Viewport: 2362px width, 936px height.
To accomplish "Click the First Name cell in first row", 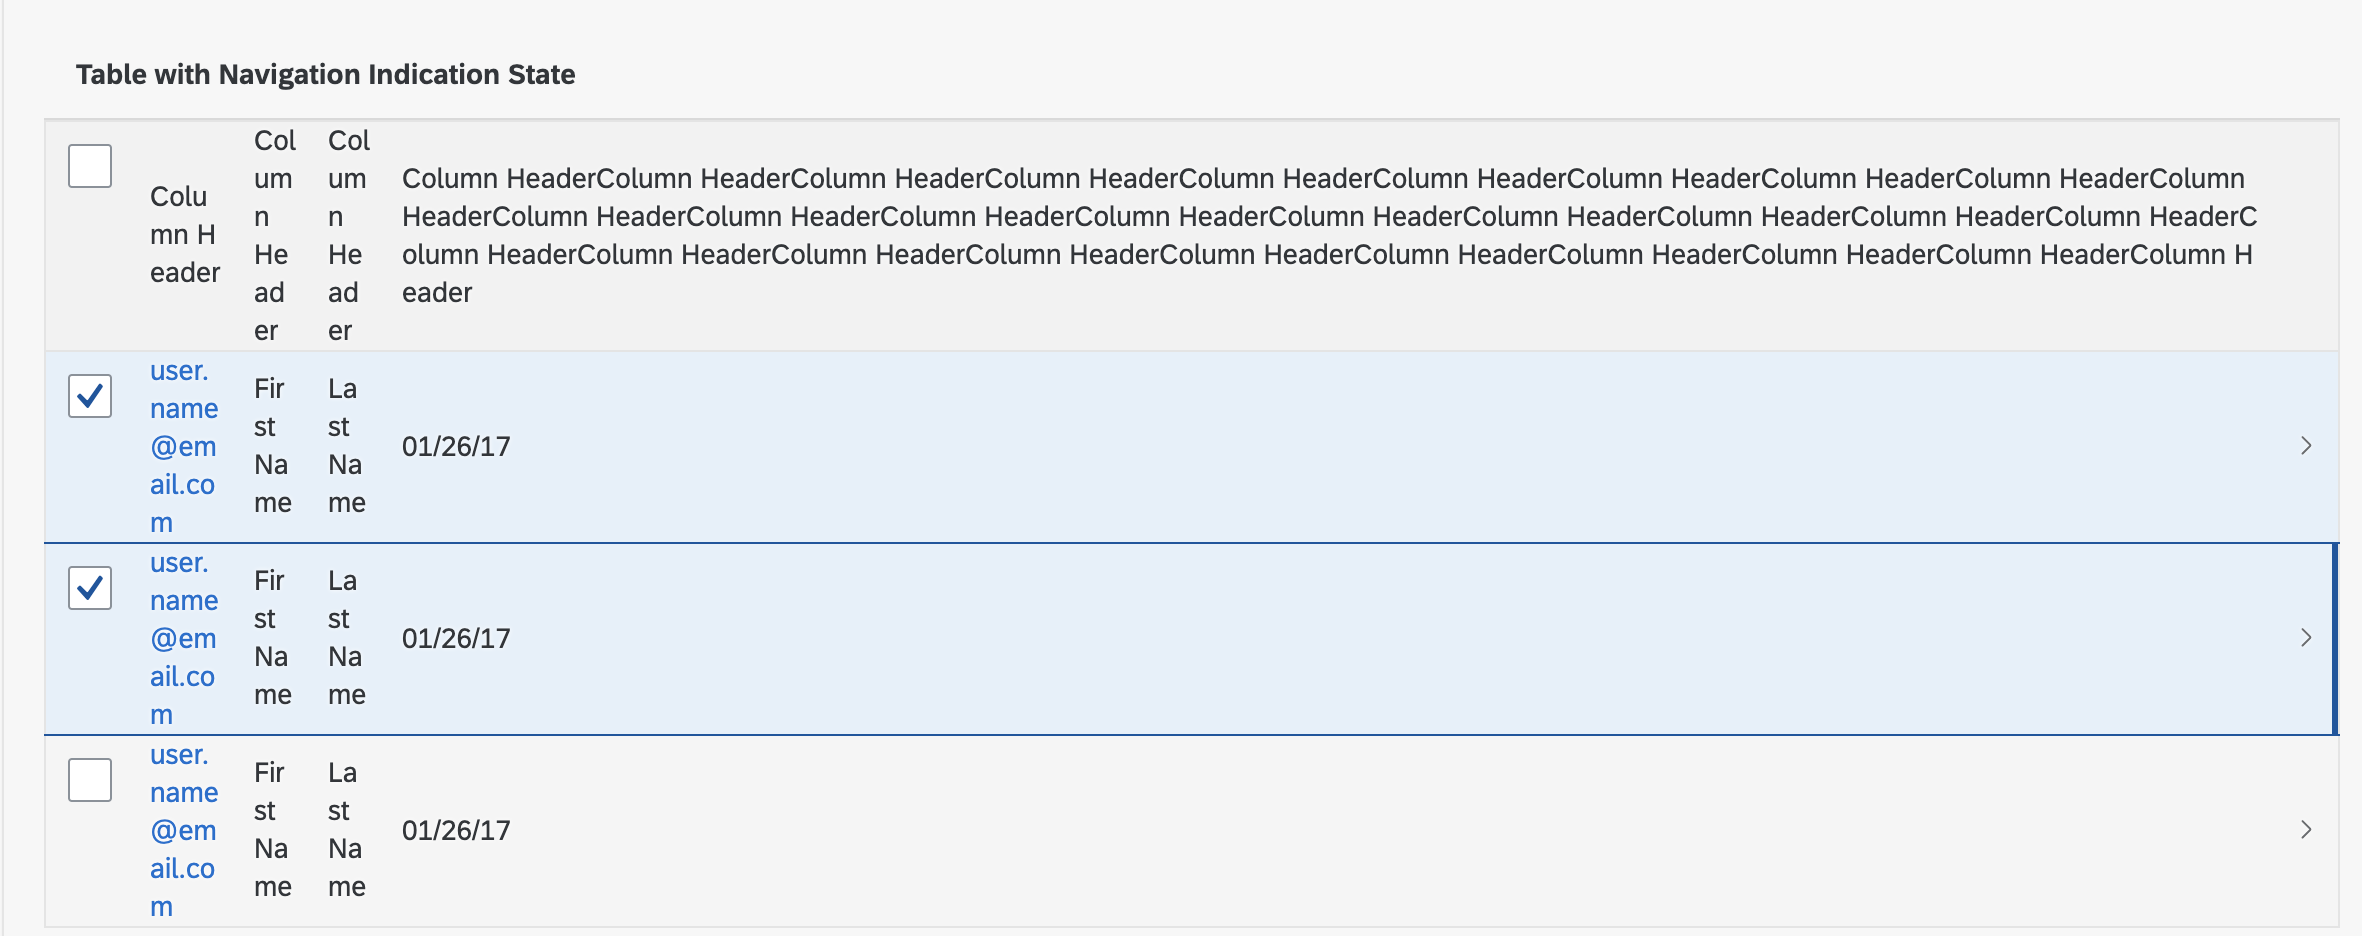I will click(273, 446).
